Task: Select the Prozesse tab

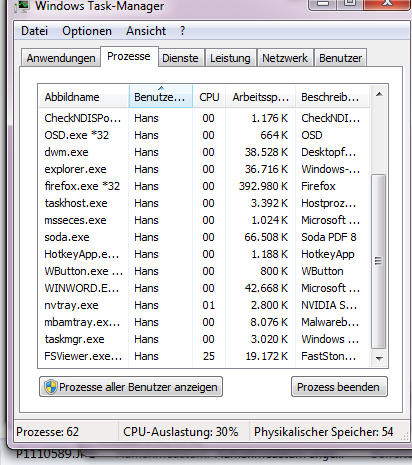Action: click(129, 56)
